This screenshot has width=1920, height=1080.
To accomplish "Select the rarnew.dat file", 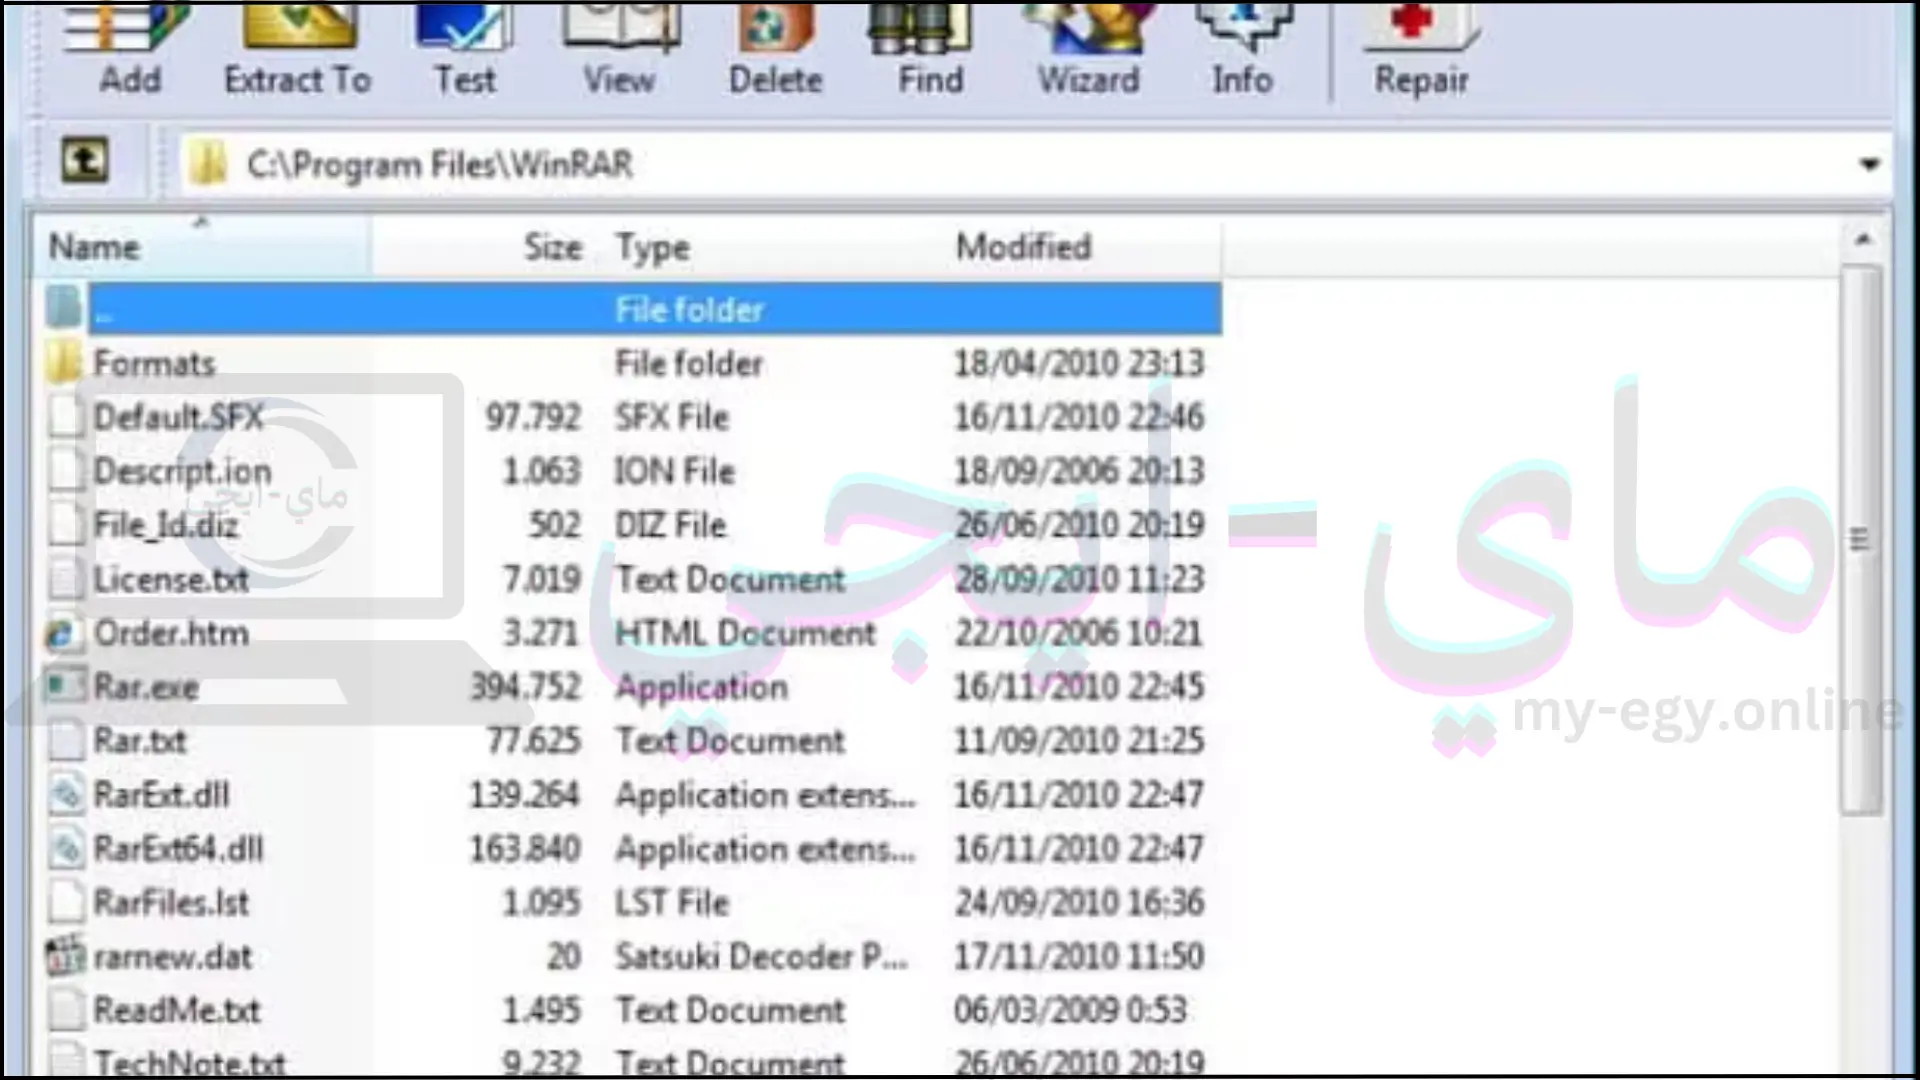I will (172, 957).
